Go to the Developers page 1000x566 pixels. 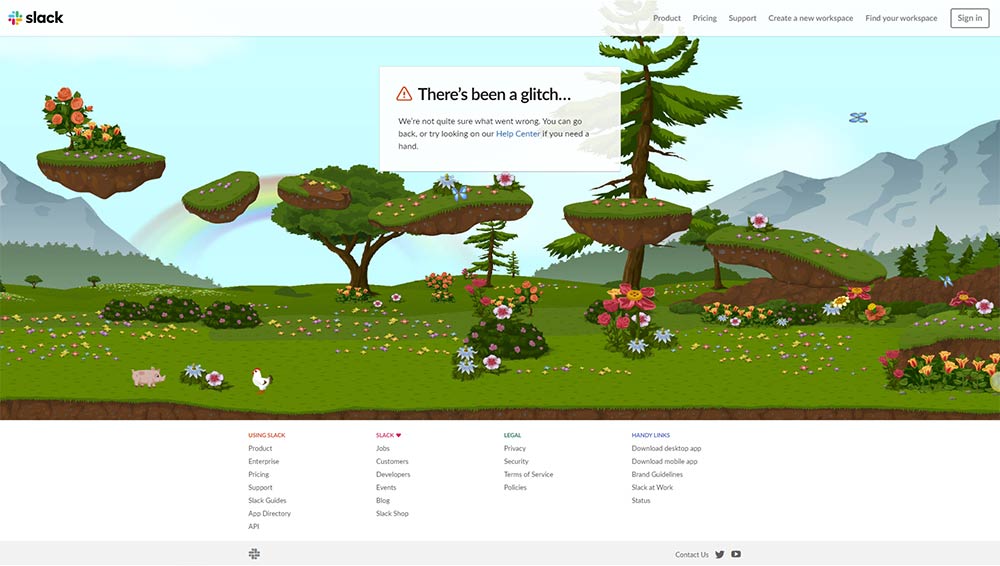(x=393, y=475)
